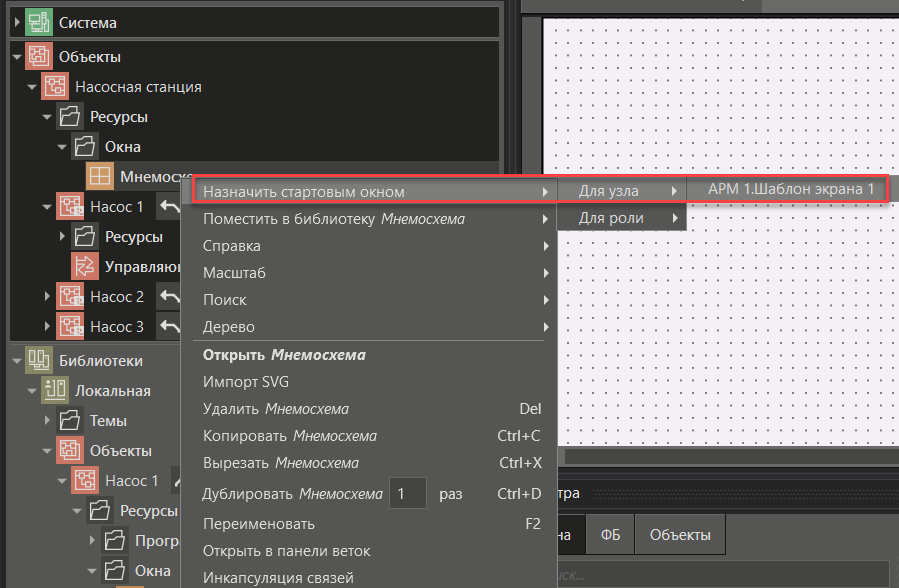Expand the Насос 3 tree node
Image resolution: width=899 pixels, height=588 pixels.
coord(47,327)
